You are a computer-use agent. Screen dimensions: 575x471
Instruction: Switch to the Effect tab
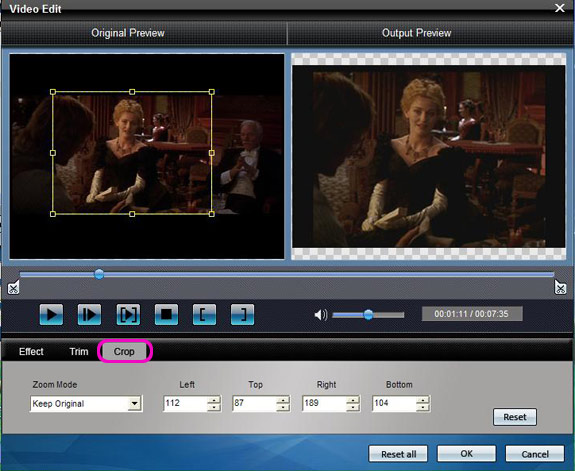(x=31, y=351)
